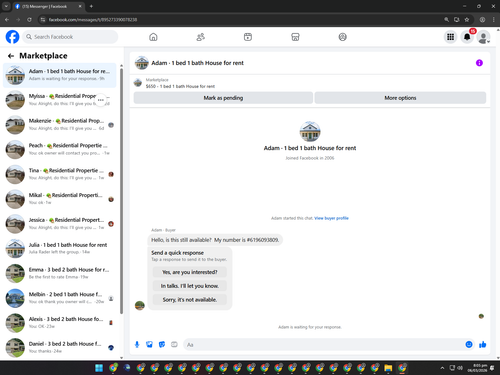500x375 pixels.
Task: Open the emoji picker in message box
Action: click(x=469, y=344)
